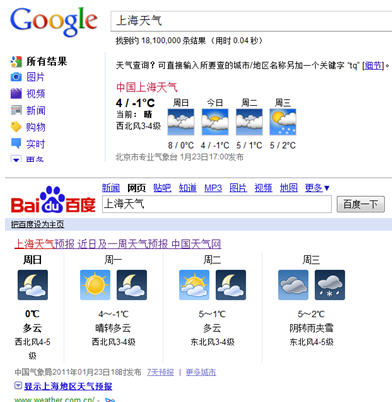
Task: Click the 4 / -1°C current temperature text
Action: (x=135, y=103)
